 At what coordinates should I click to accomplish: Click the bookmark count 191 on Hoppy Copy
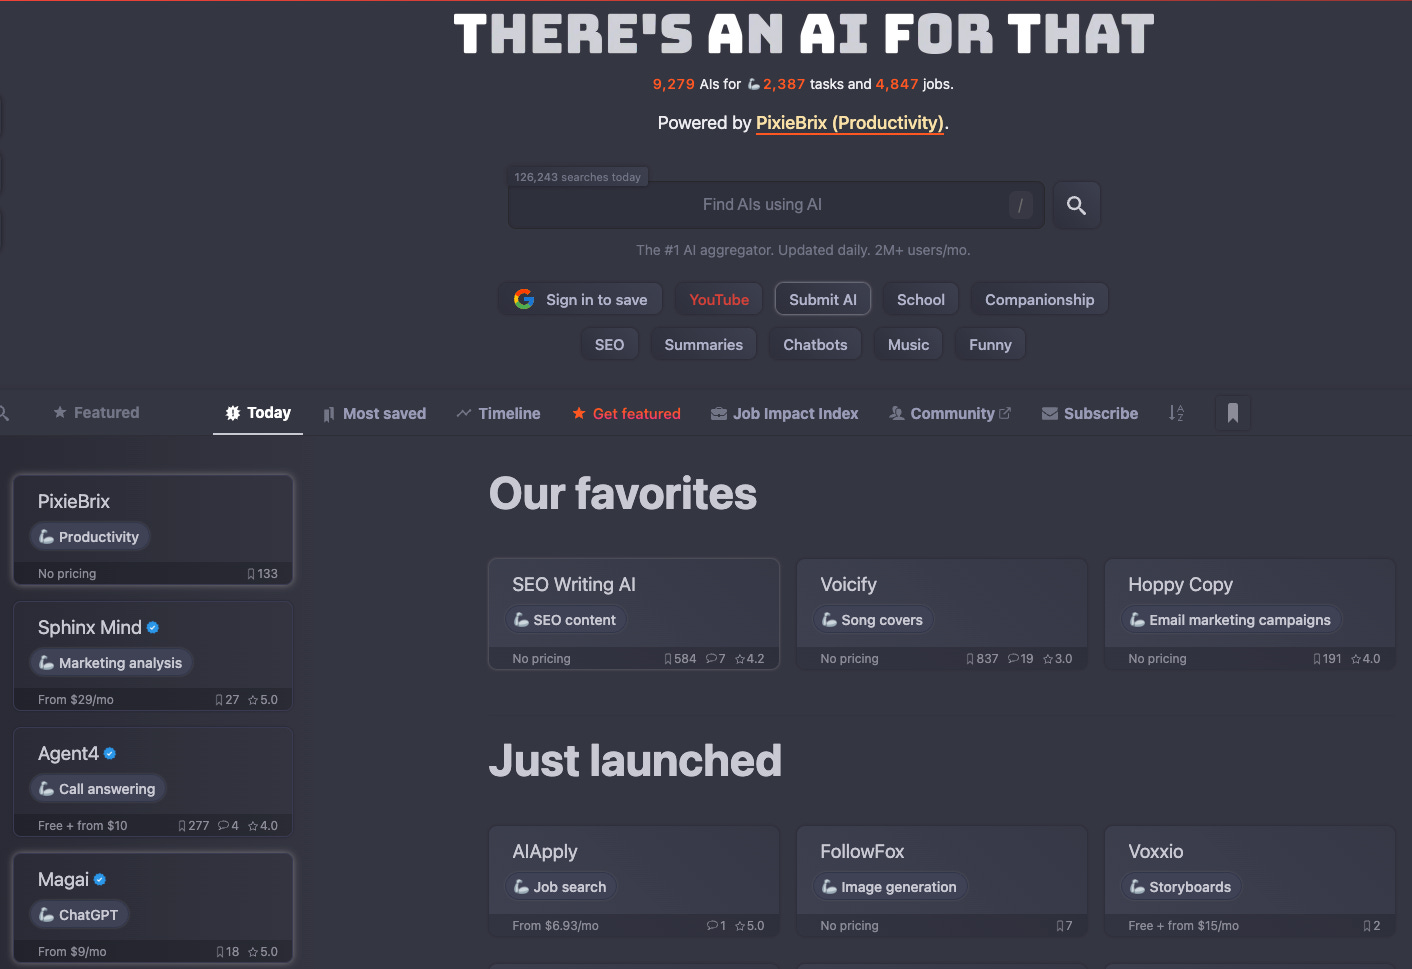[1327, 659]
